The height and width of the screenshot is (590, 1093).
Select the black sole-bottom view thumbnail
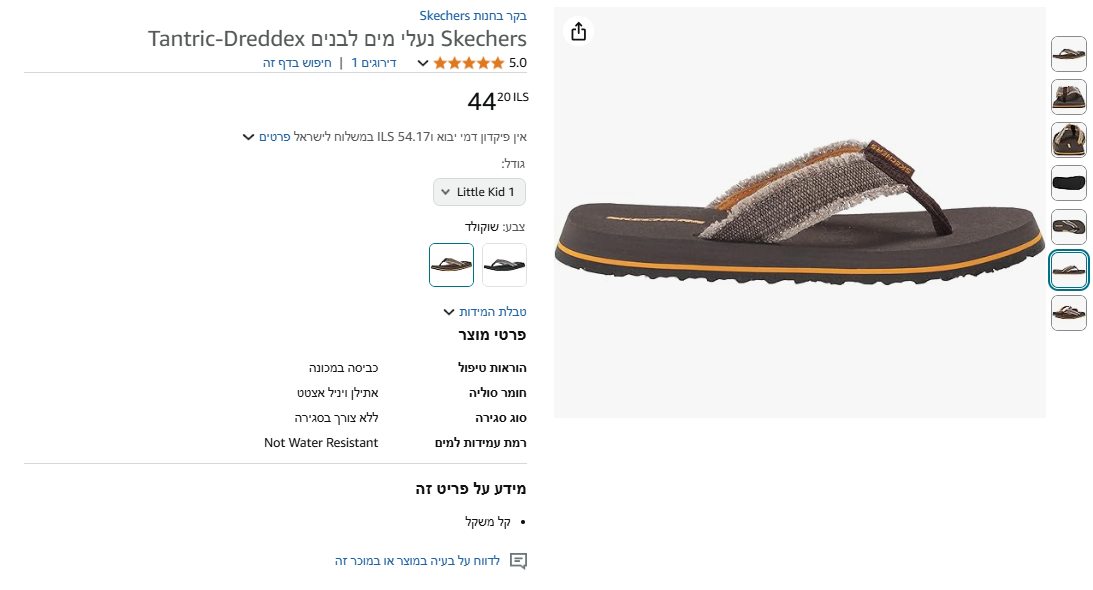click(1068, 183)
